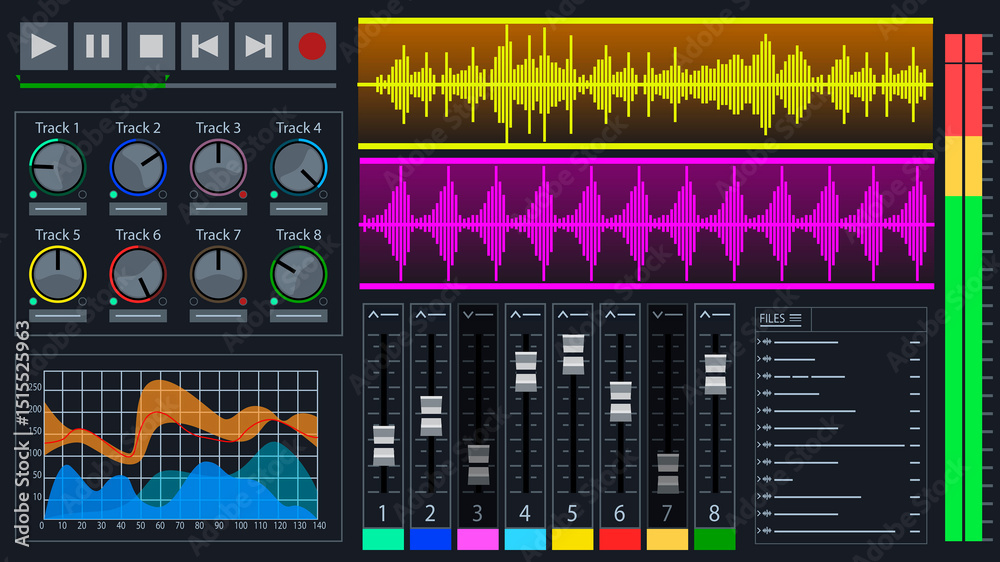The height and width of the screenshot is (562, 1000).
Task: Toggle the red indicator under Track 7
Action: click(x=243, y=301)
